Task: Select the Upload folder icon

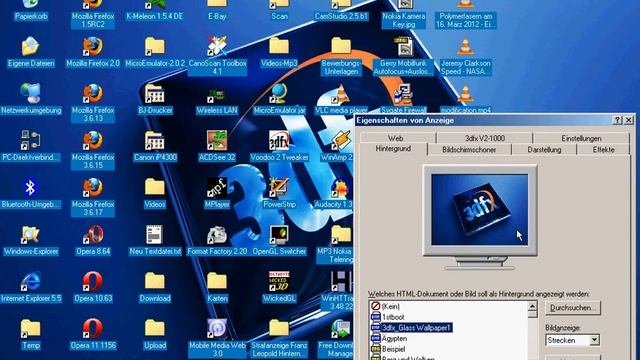Action: coord(155,334)
